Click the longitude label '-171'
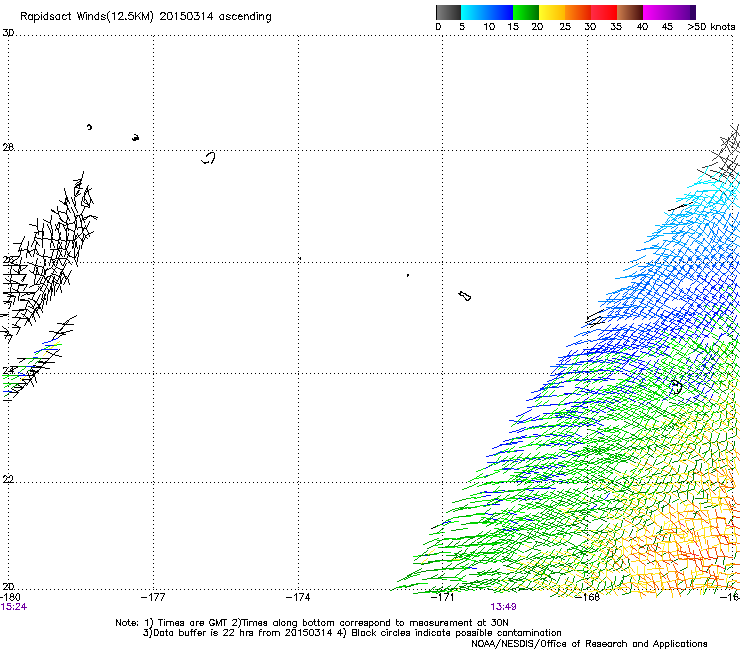The height and width of the screenshot is (650, 740). (443, 597)
